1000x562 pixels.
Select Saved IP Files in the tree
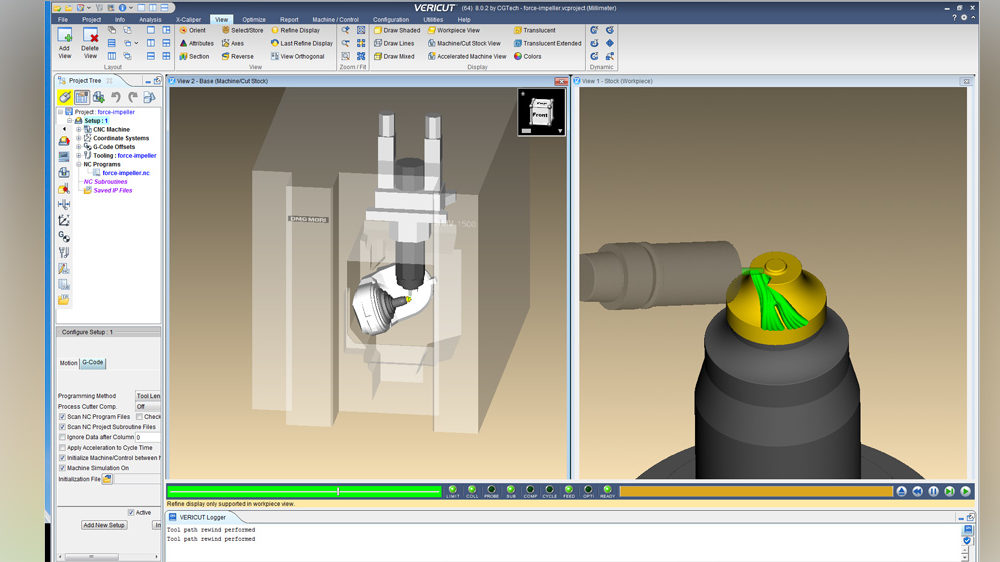(x=112, y=190)
